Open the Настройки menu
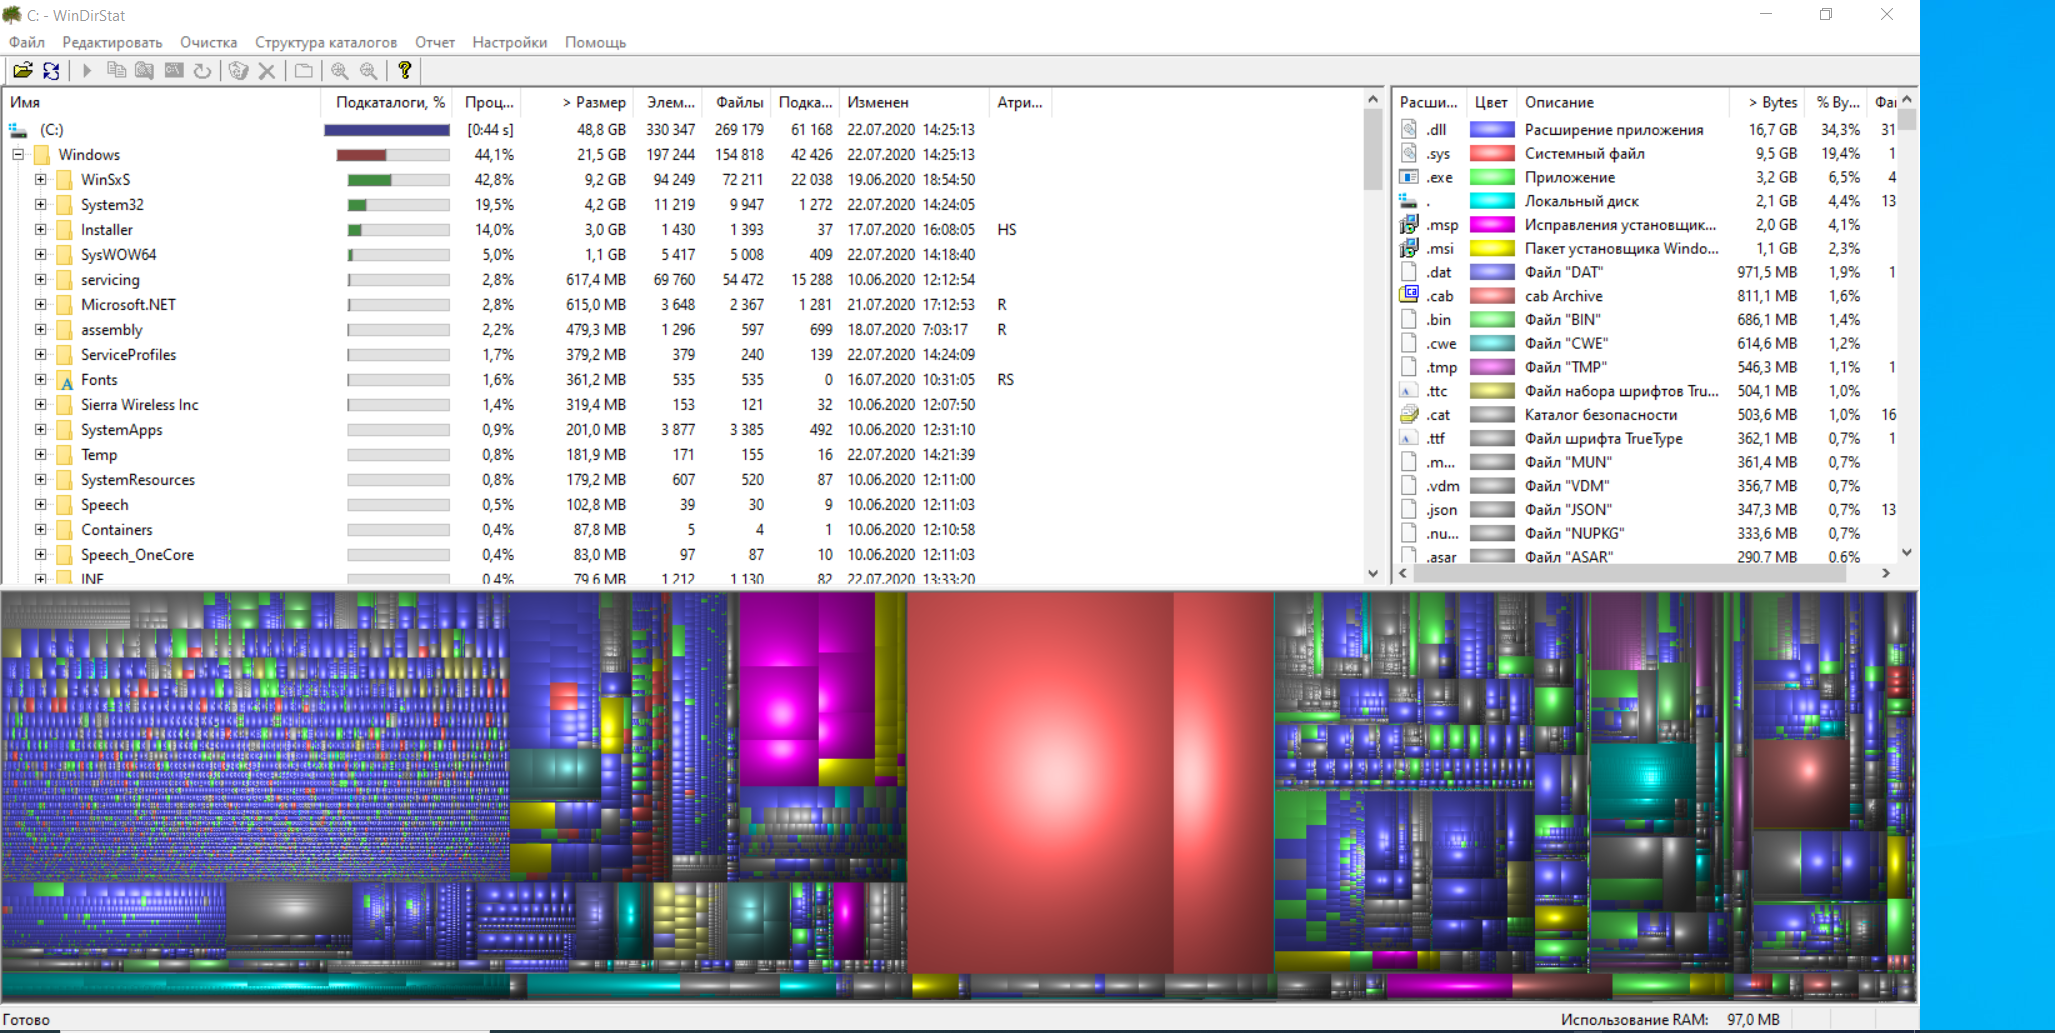This screenshot has height=1033, width=2055. [x=510, y=42]
